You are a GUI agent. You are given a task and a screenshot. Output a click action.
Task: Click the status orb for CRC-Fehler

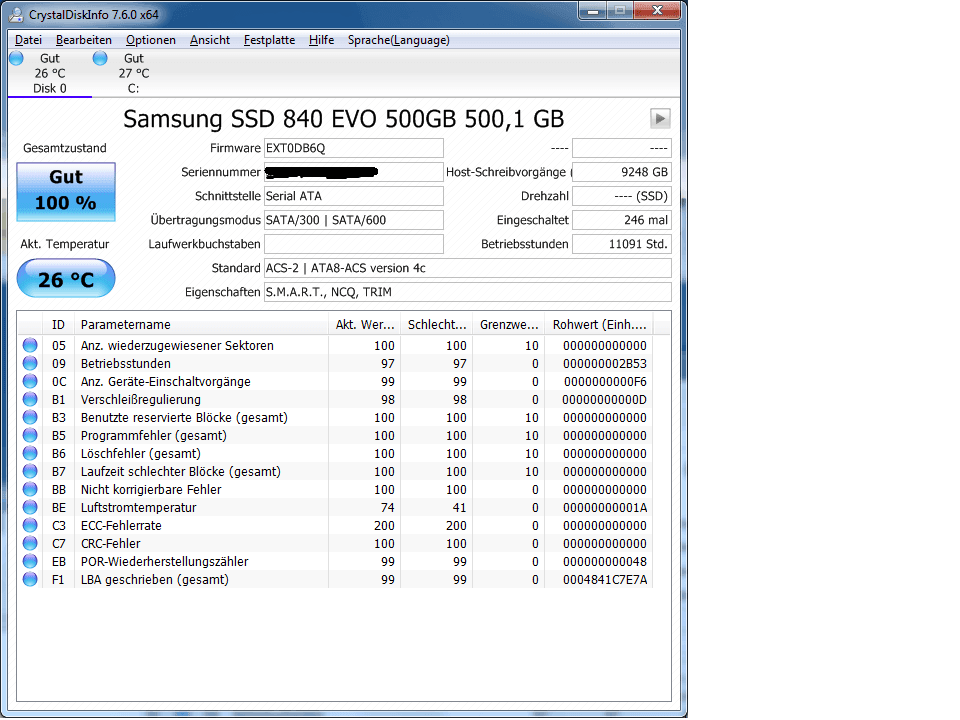29,544
